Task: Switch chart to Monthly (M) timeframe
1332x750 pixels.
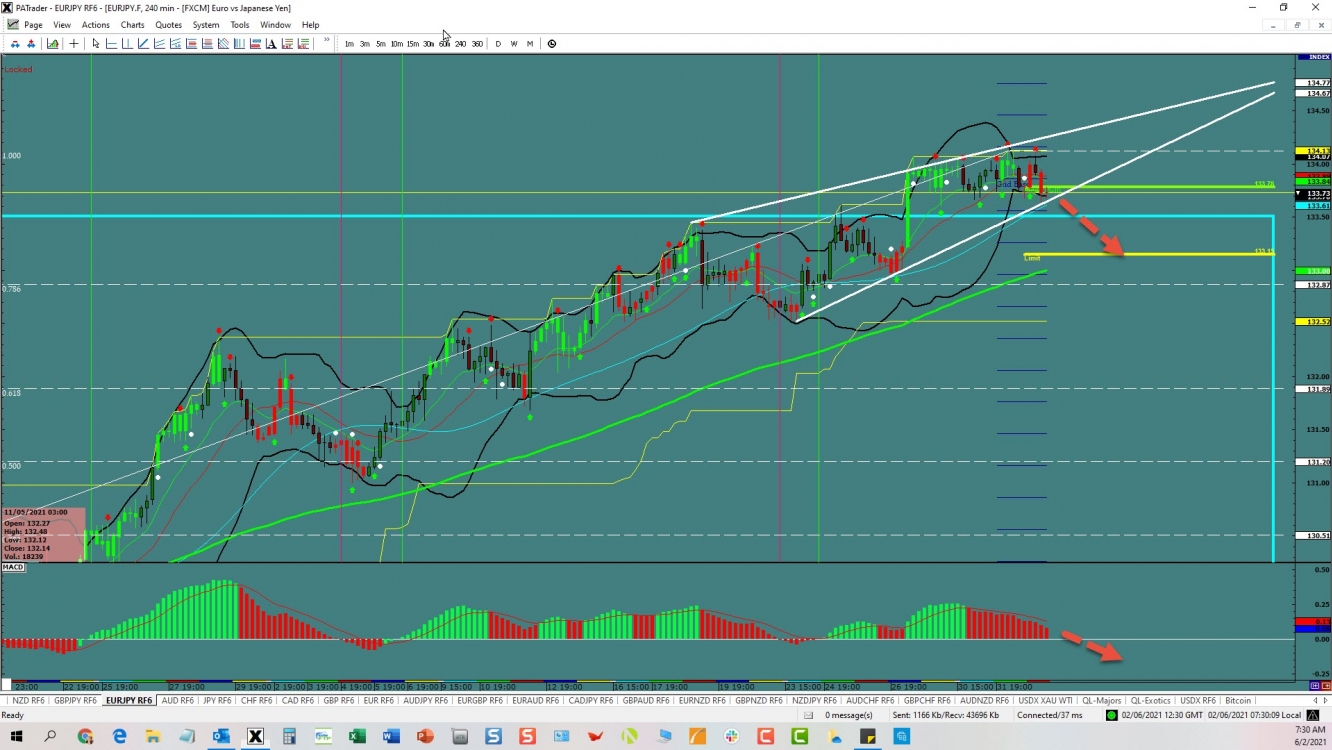Action: click(530, 44)
